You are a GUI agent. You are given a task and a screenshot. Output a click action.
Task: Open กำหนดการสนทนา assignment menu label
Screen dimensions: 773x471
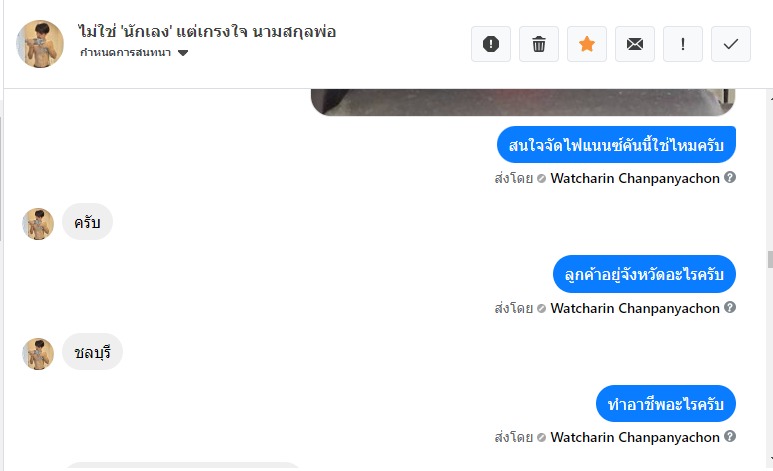pos(125,52)
